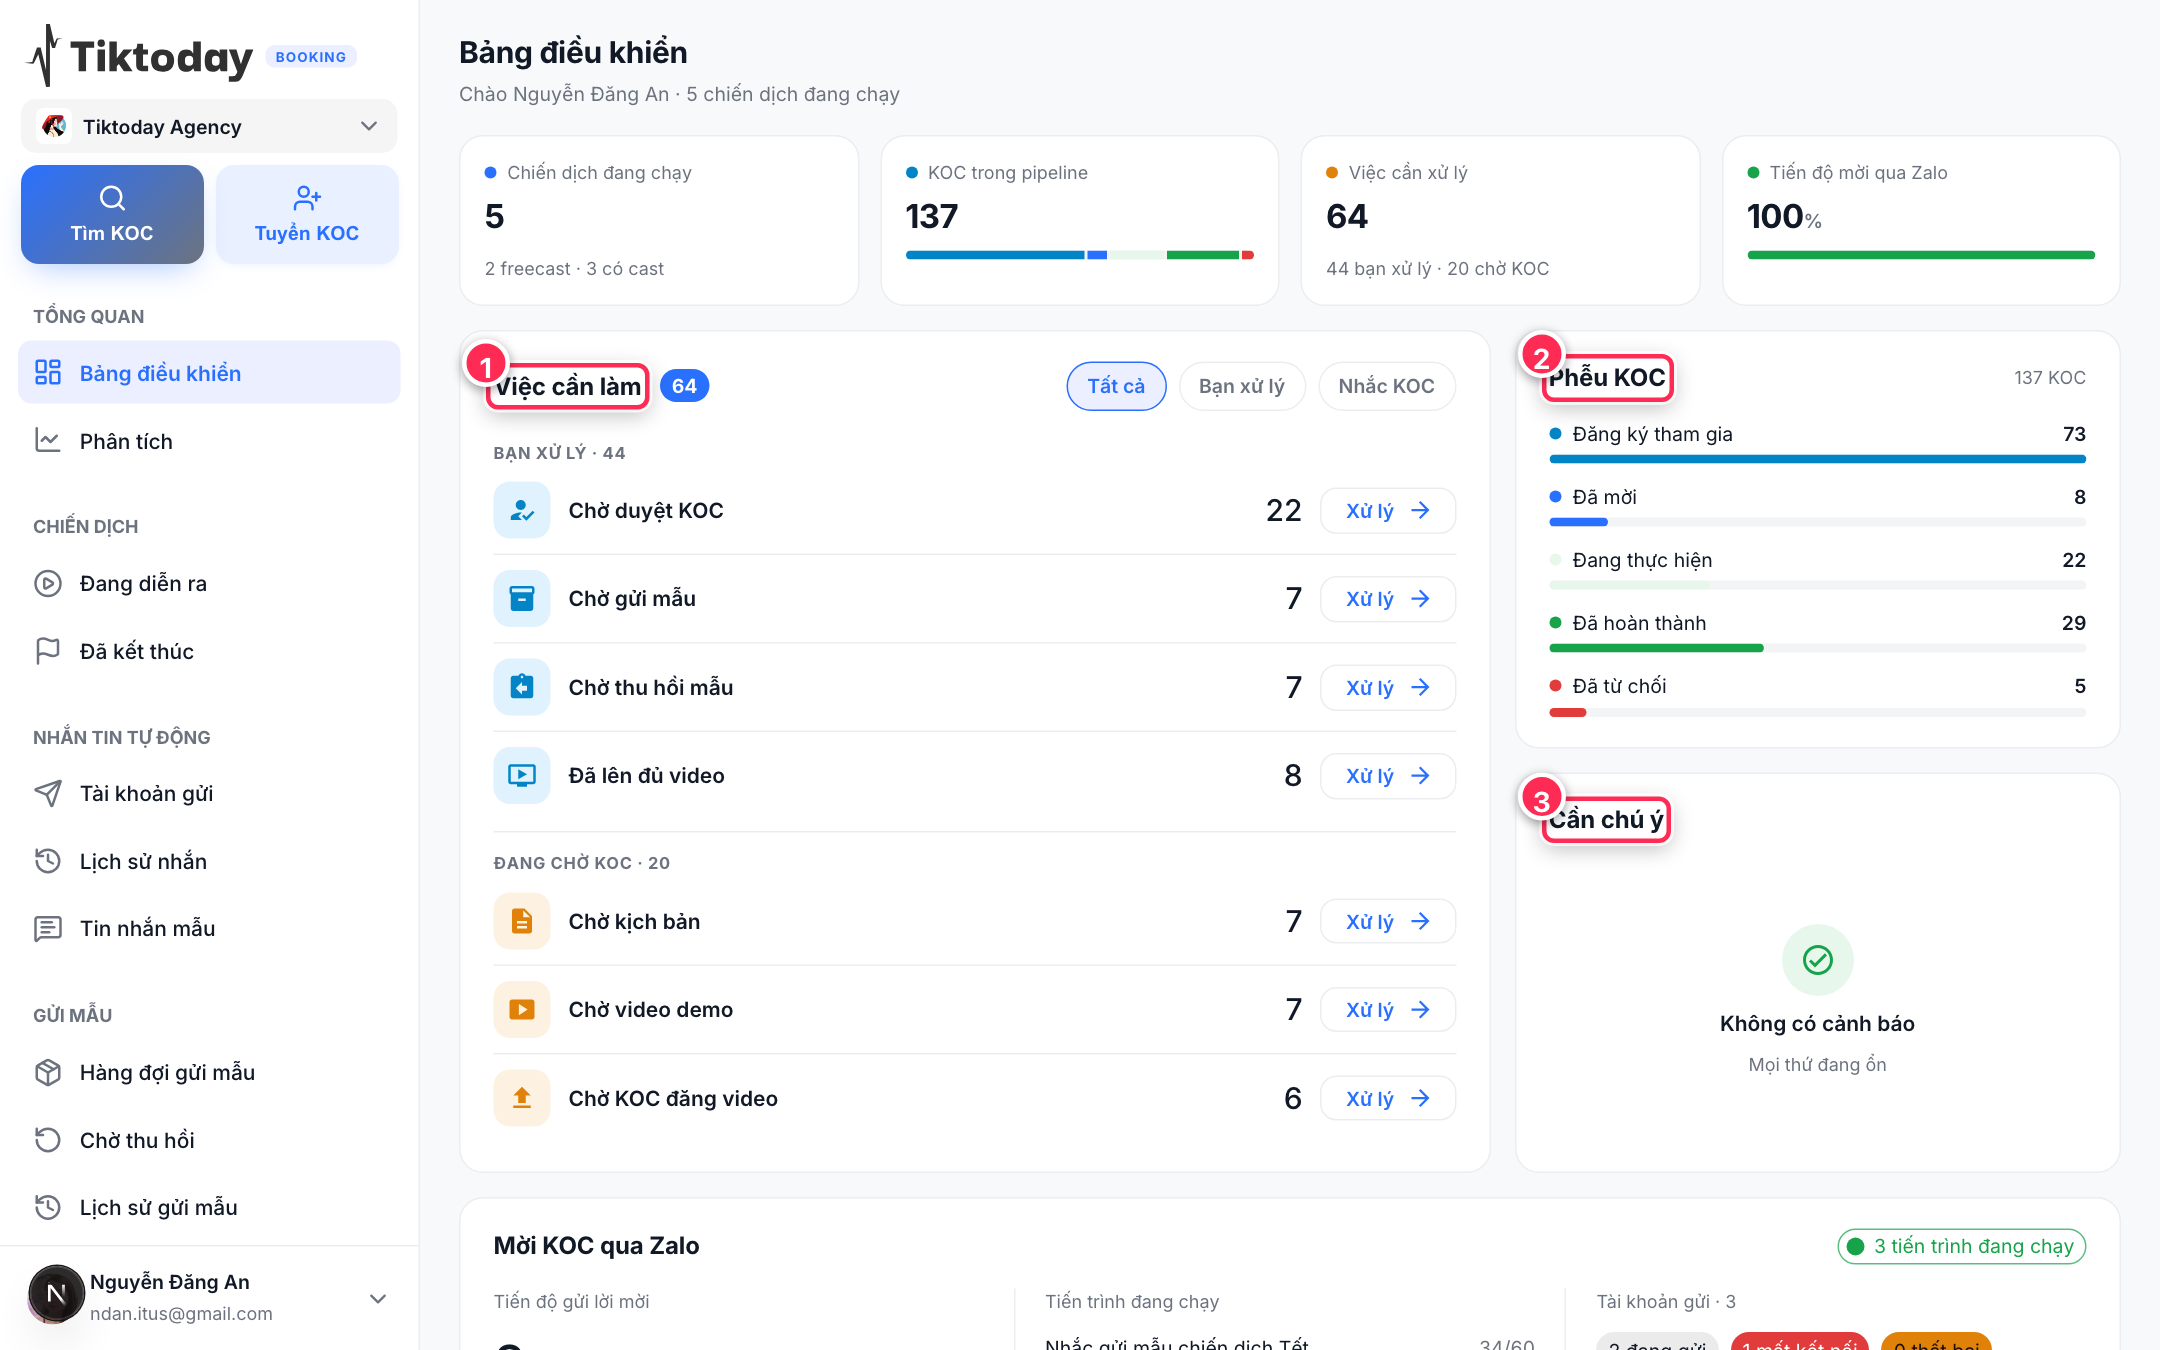Screen dimensions: 2160x1350
Task: Click the 137 KOC count text
Action: pyautogui.click(x=2049, y=377)
